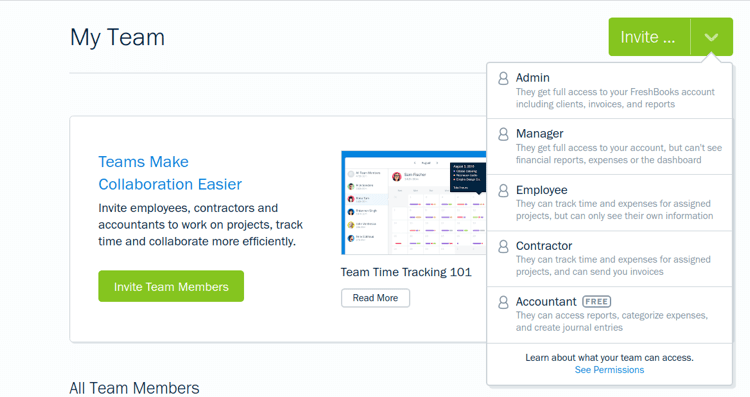This screenshot has height=397, width=750.
Task: Select the Admin role option
Action: click(x=609, y=91)
